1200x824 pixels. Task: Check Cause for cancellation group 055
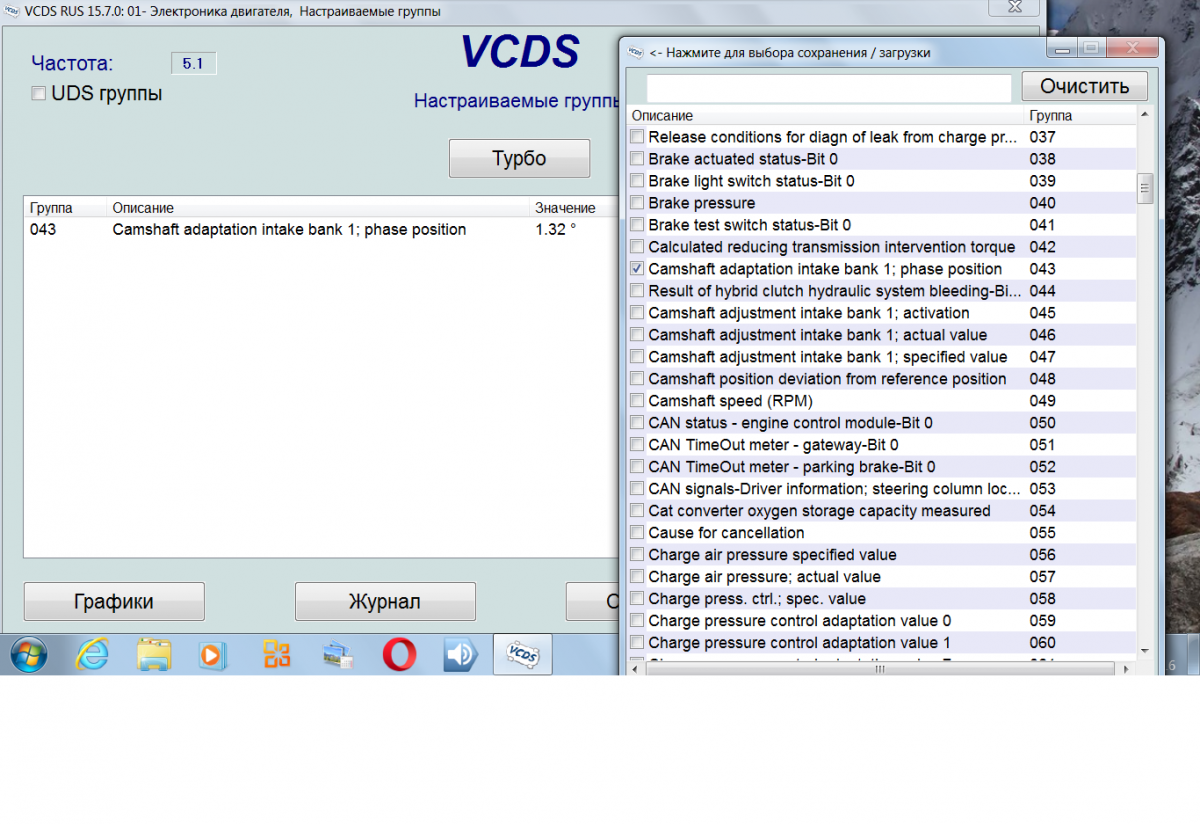pos(637,533)
